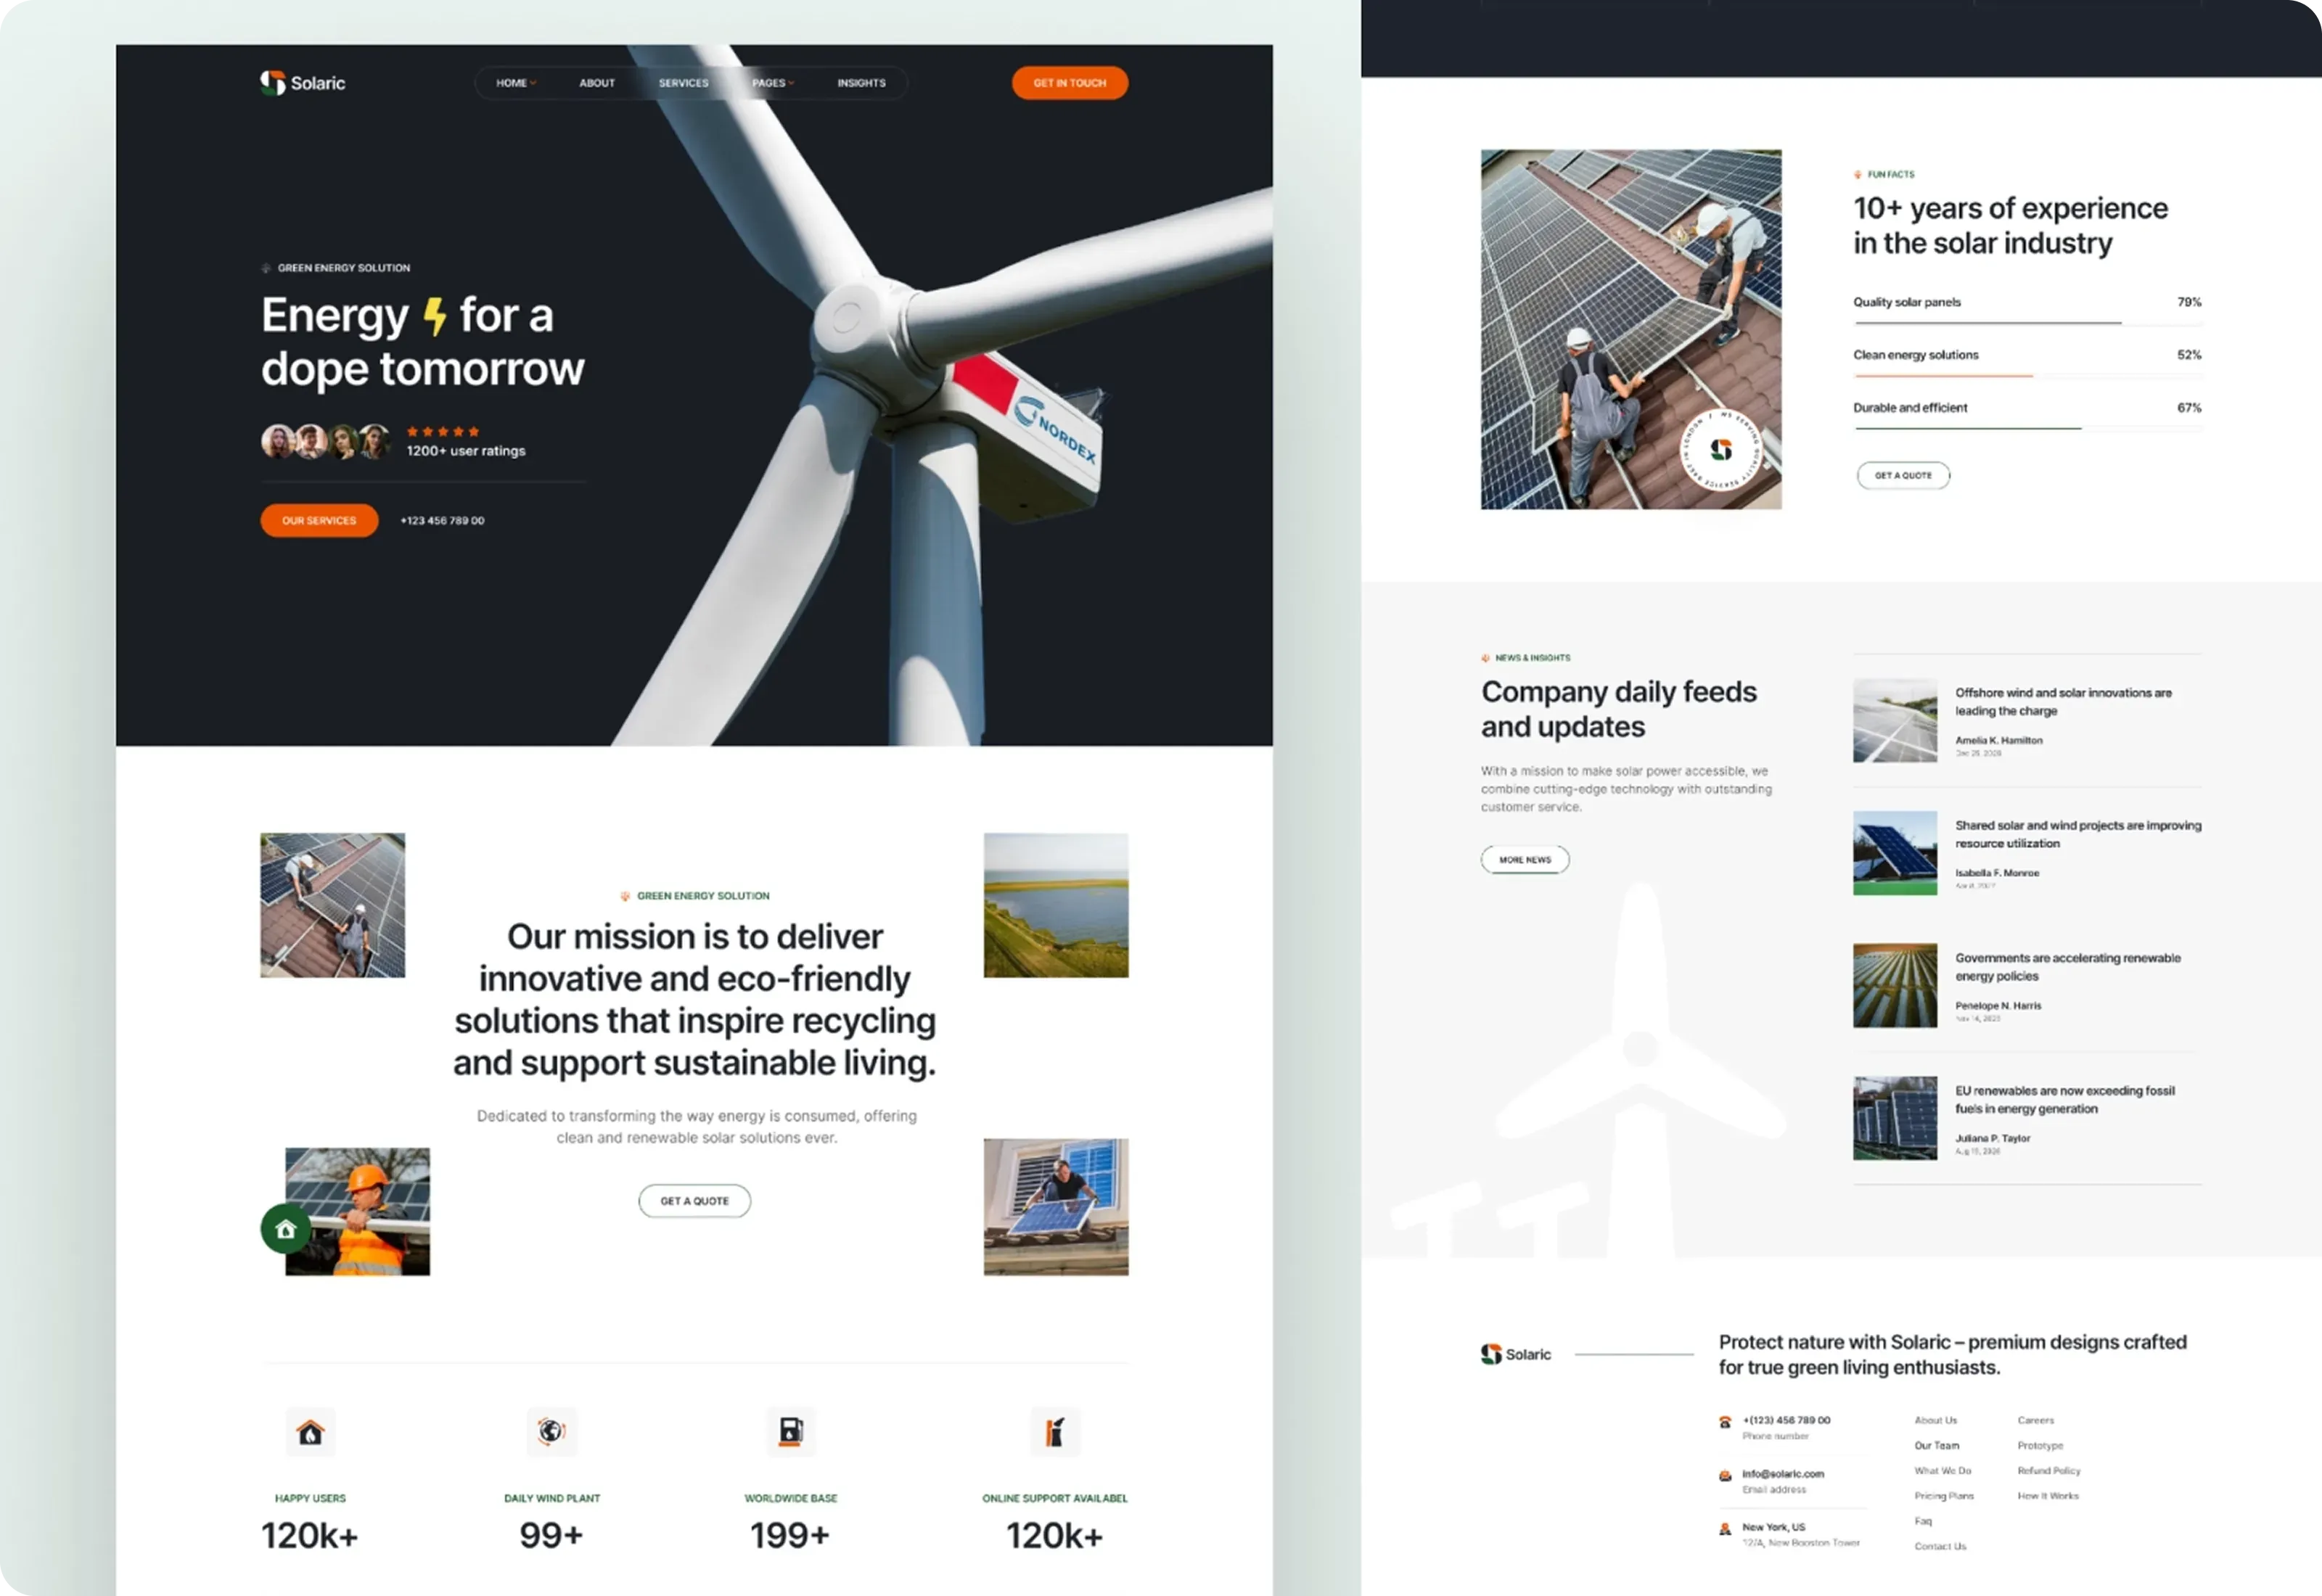This screenshot has width=2322, height=1596.
Task: Click author name Juliana P. Taylor
Action: [1993, 1139]
